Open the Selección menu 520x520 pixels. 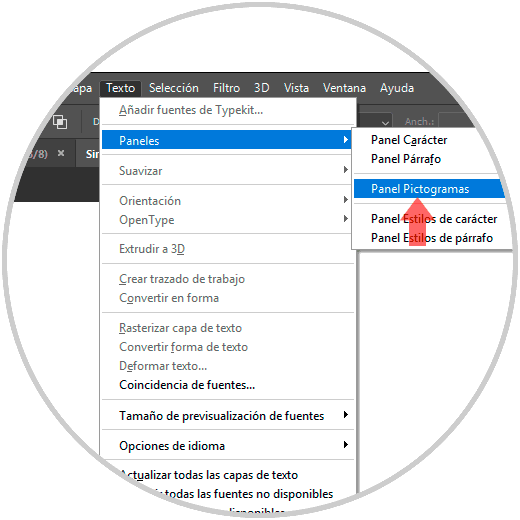174,88
